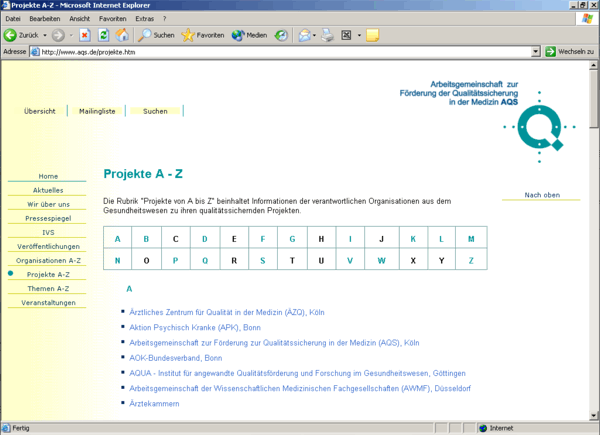Stop page loading with red X icon
The image size is (600, 435).
(85, 35)
